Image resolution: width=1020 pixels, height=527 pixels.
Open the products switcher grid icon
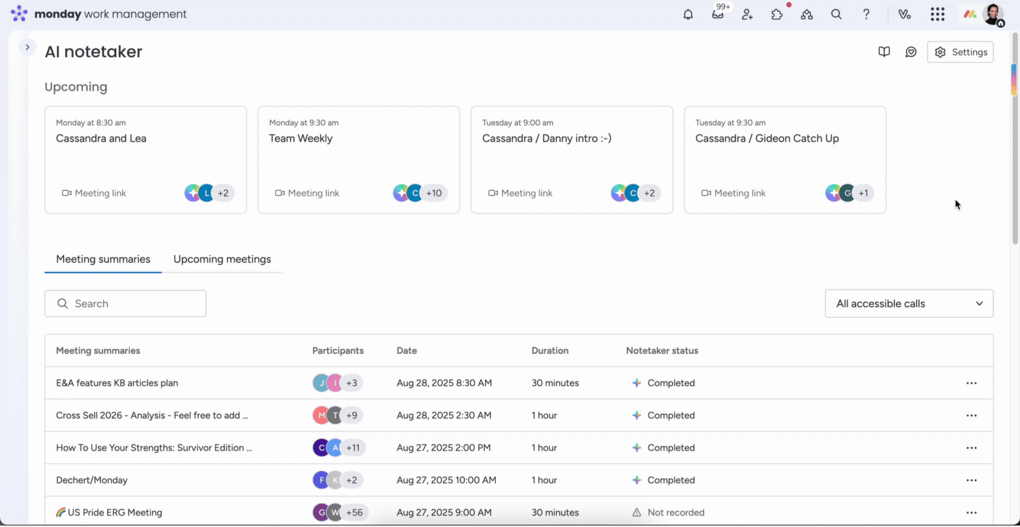tap(937, 15)
